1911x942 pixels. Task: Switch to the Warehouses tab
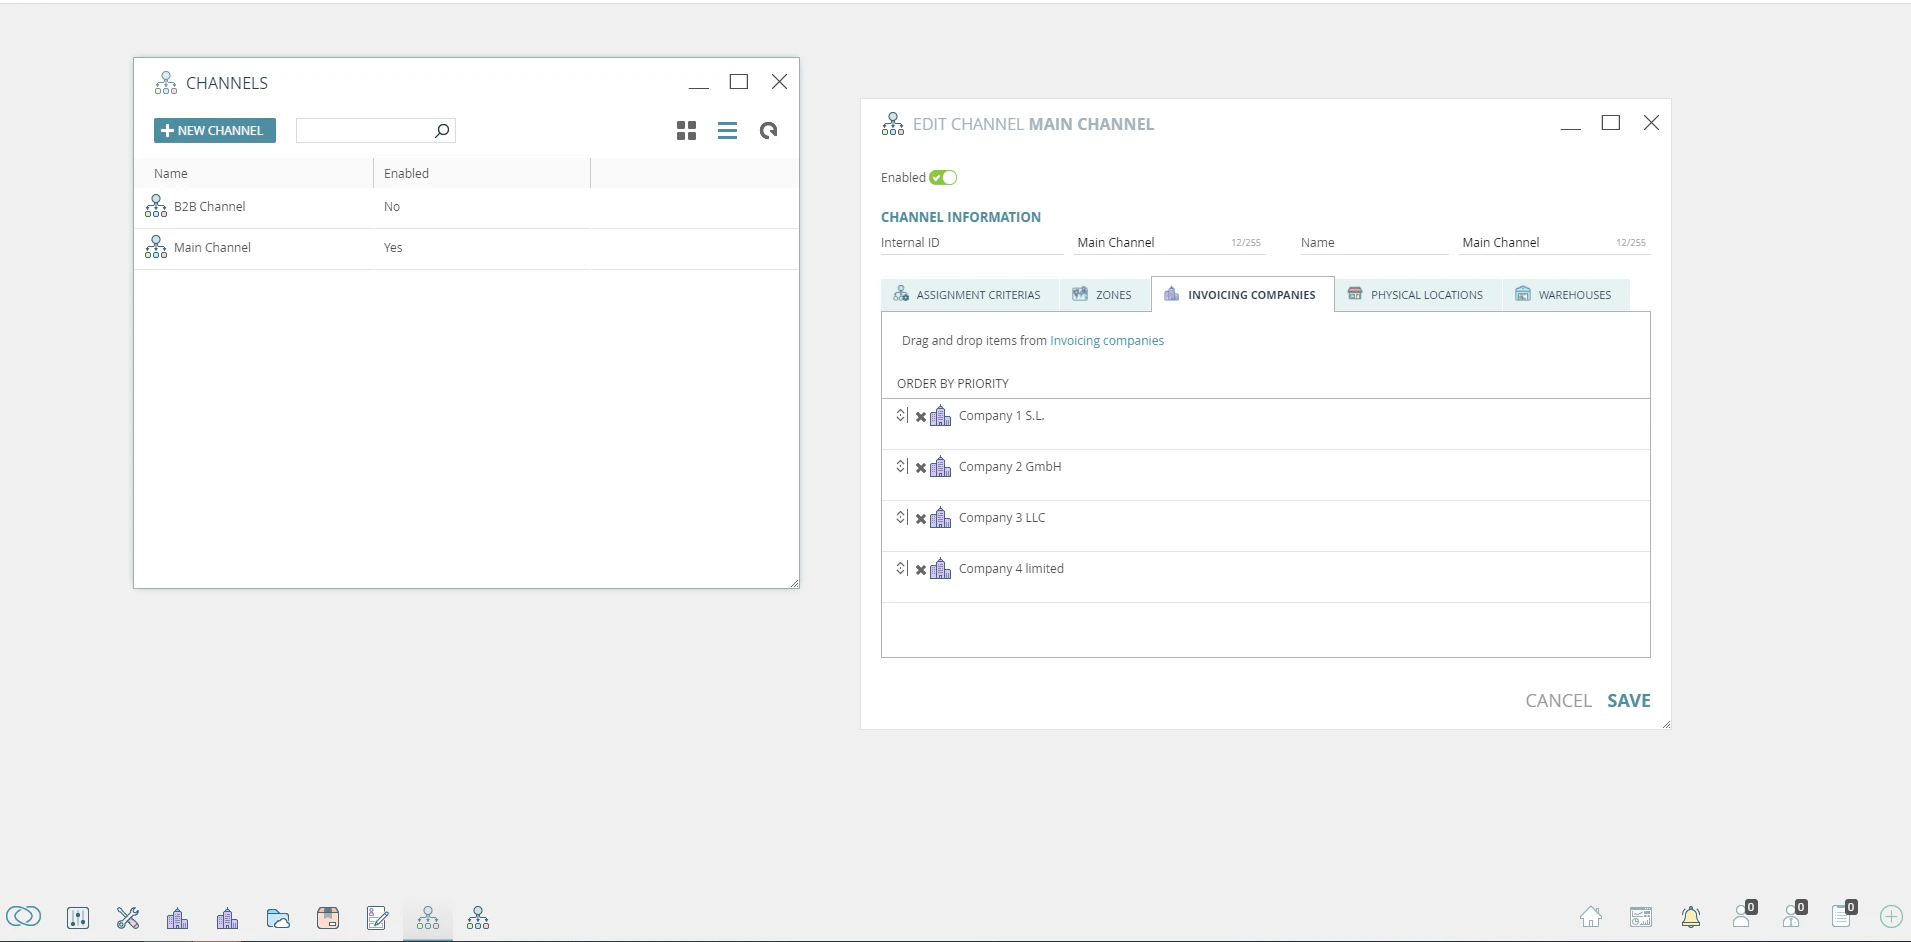pos(1566,294)
